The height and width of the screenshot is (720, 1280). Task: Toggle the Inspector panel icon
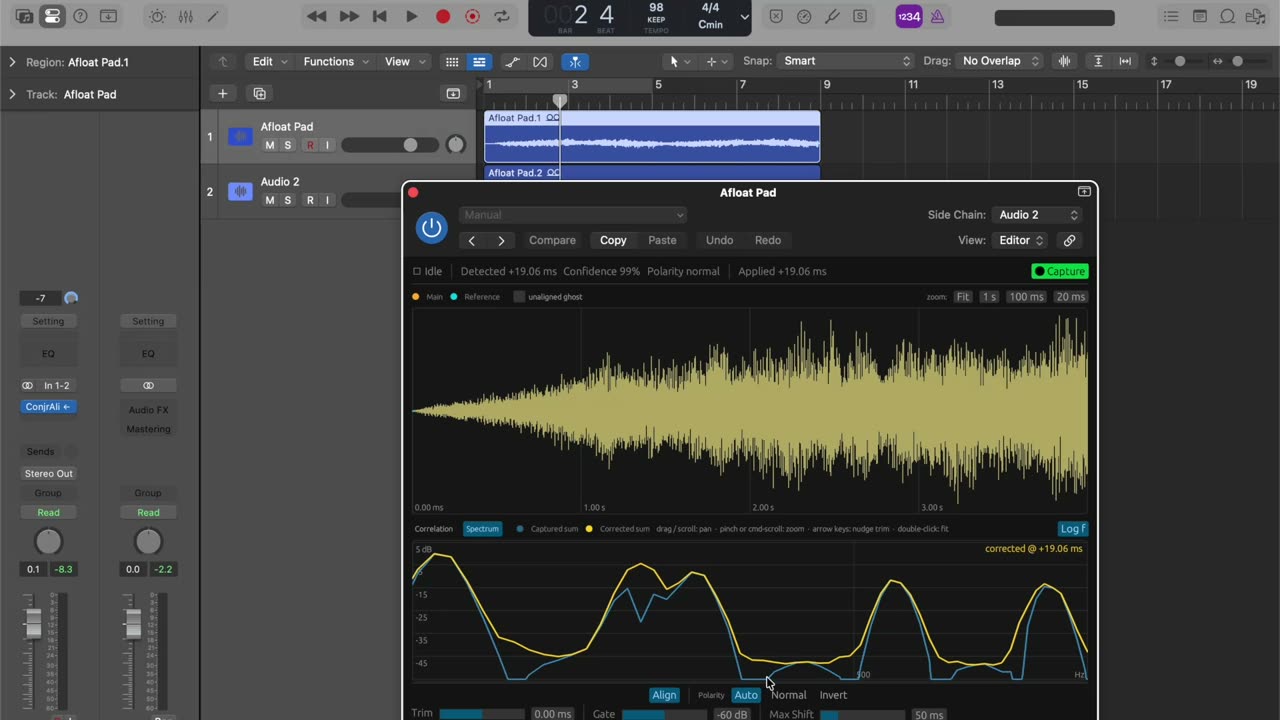(x=52, y=16)
